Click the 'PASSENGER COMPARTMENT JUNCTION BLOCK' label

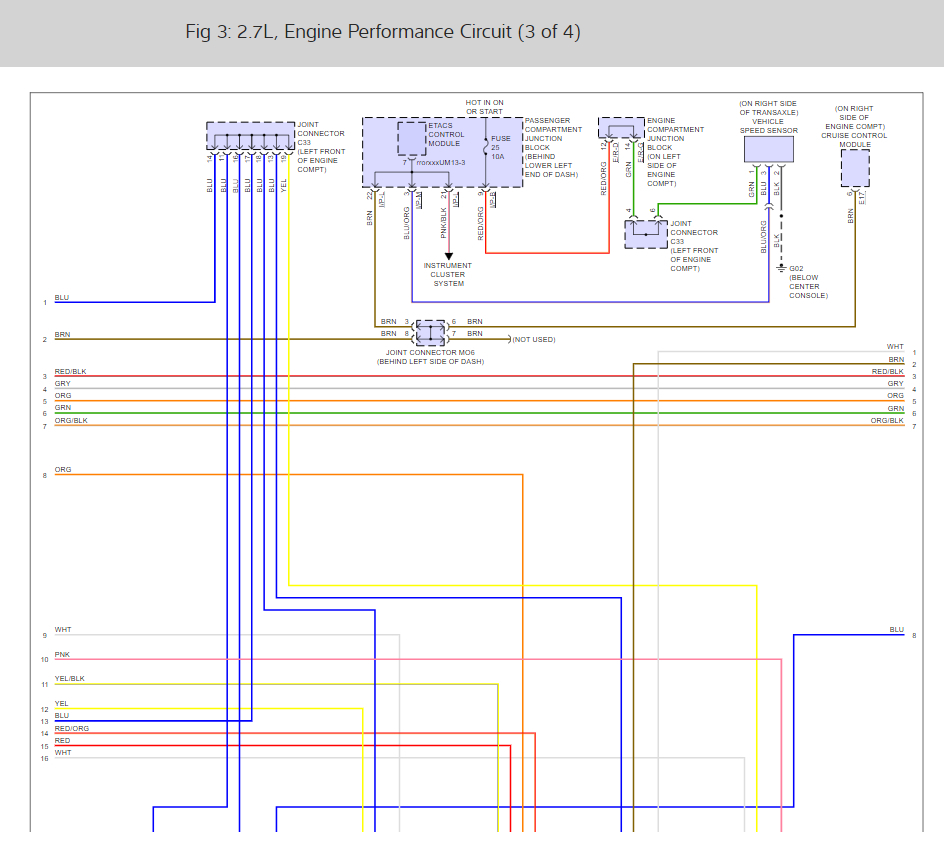553,147
